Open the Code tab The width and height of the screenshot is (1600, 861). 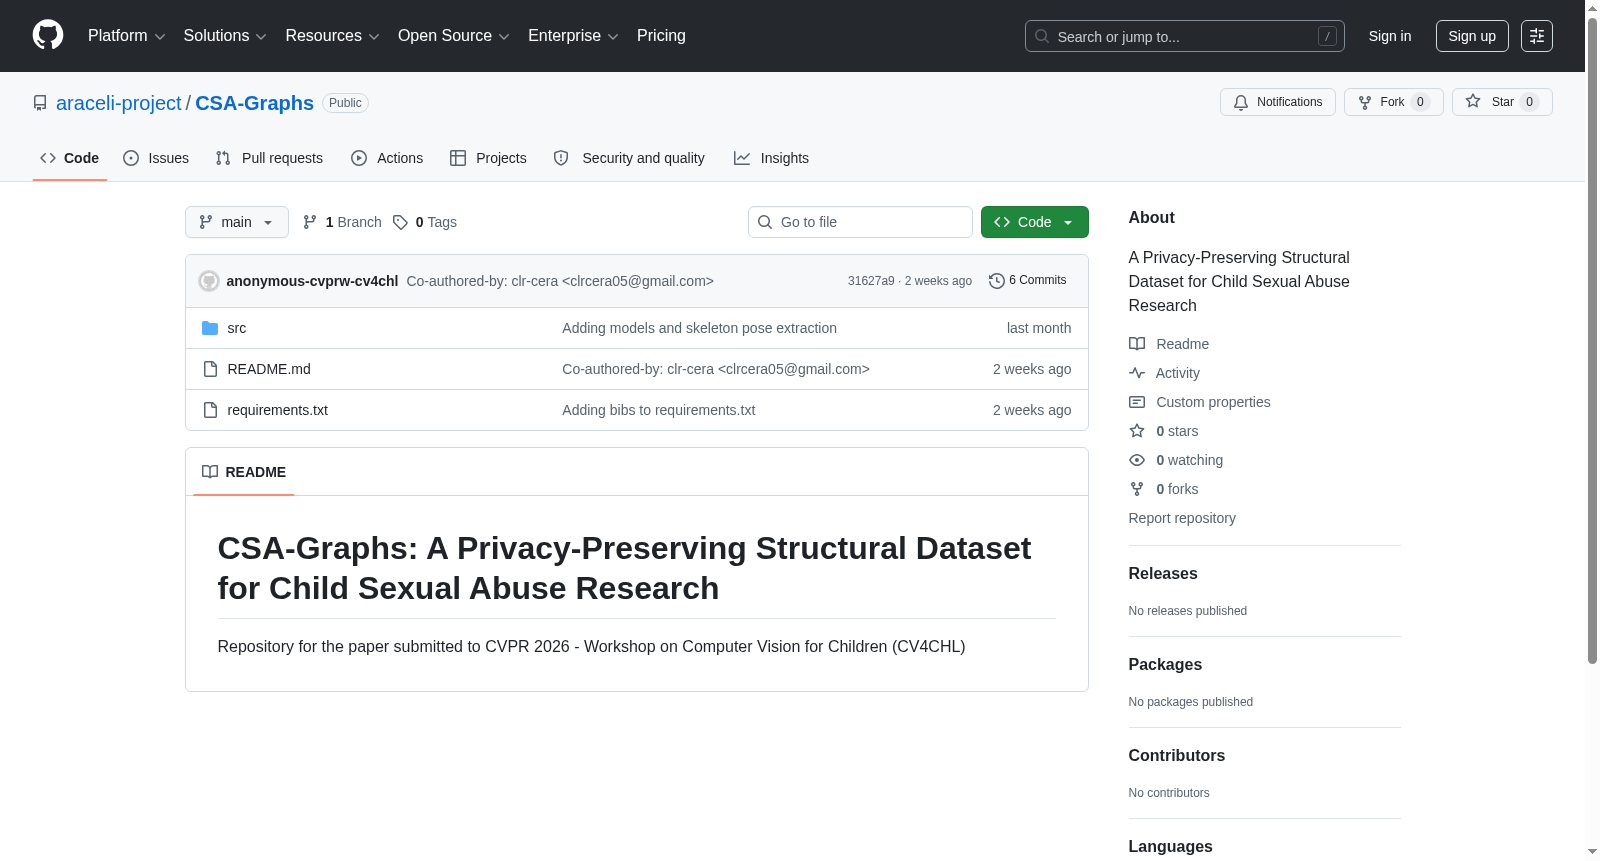[x=70, y=158]
